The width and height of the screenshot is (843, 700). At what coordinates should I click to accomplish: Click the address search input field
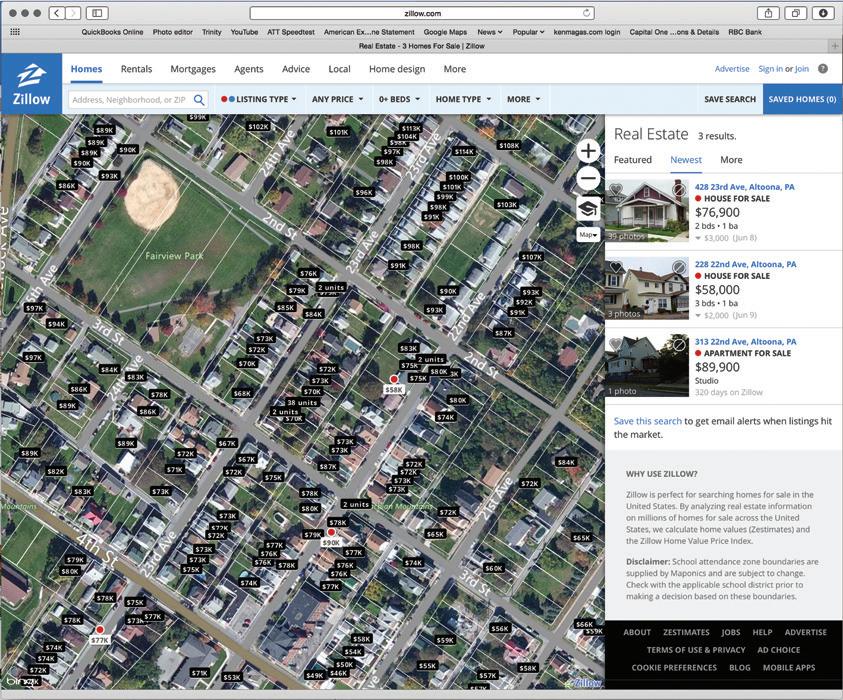(129, 99)
